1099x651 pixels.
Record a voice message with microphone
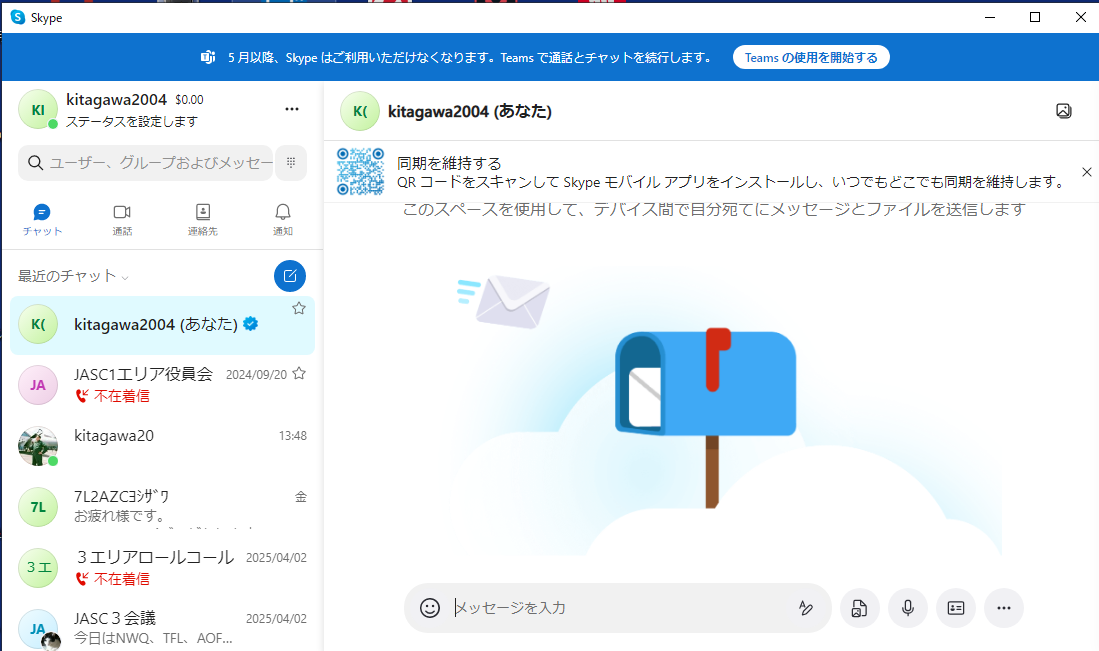[x=908, y=608]
